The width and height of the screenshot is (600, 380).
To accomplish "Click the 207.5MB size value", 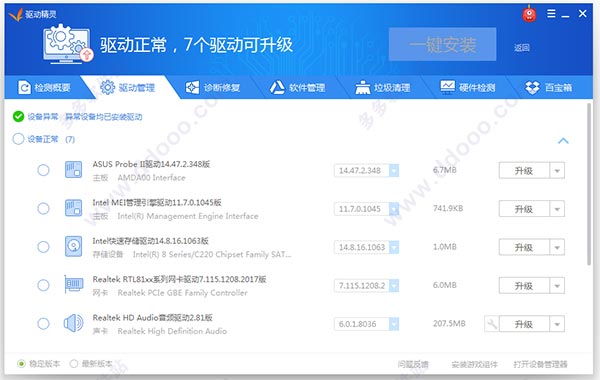I will [x=449, y=324].
